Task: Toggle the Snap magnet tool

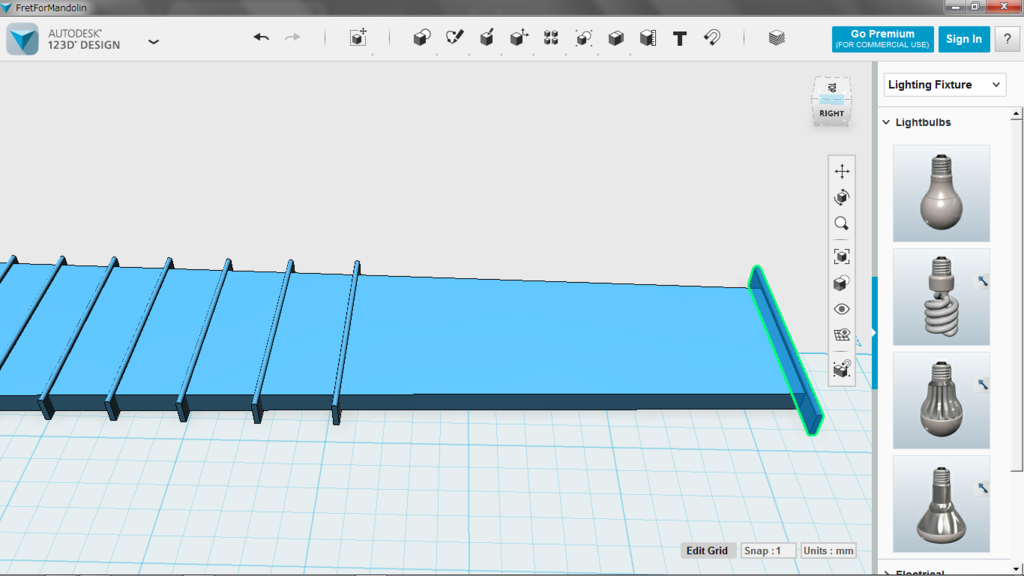Action: (712, 38)
